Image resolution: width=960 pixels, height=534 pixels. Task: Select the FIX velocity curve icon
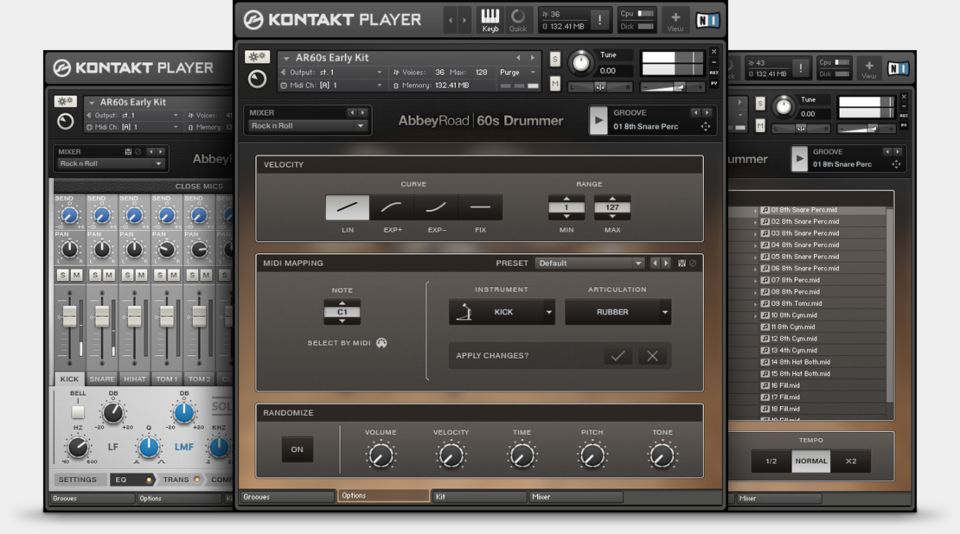(x=480, y=208)
